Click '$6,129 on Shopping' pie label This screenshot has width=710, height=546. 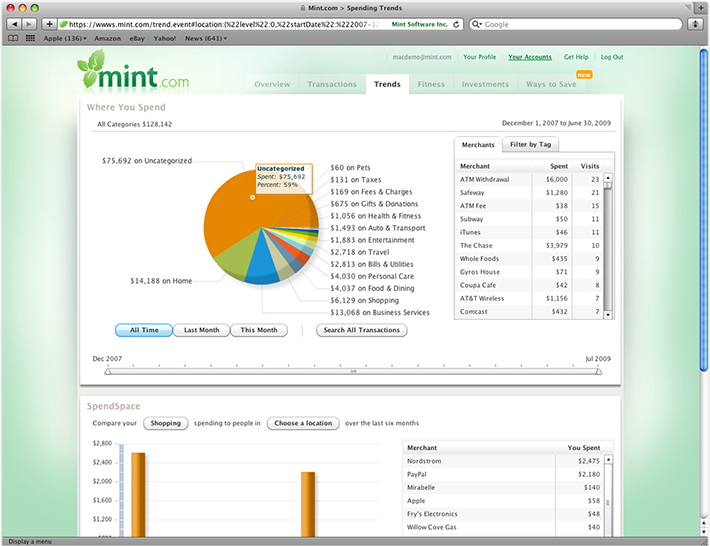pos(365,300)
